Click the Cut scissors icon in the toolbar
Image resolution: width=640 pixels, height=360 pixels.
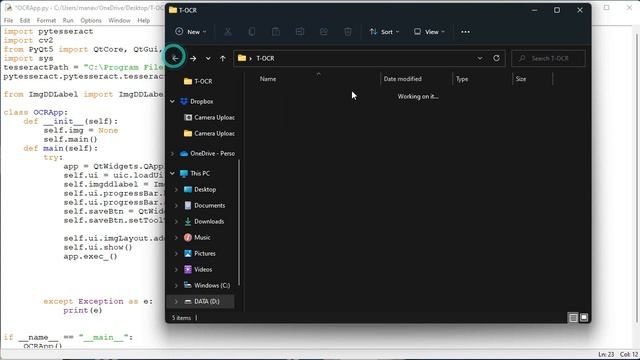coord(228,32)
